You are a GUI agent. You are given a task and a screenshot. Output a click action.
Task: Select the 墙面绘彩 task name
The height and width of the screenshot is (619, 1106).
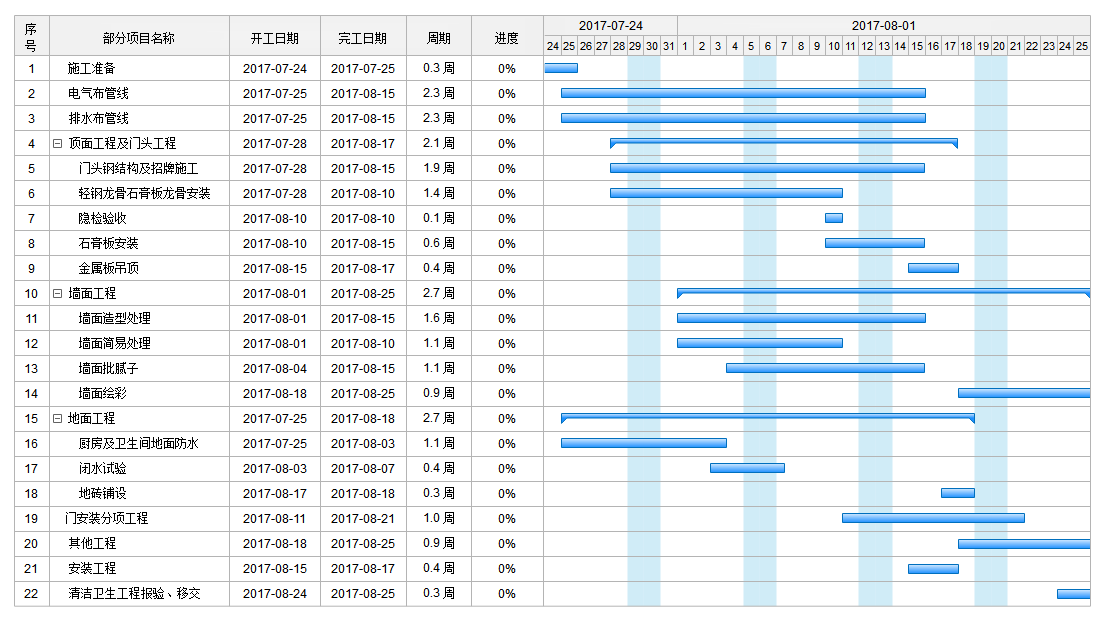click(102, 393)
